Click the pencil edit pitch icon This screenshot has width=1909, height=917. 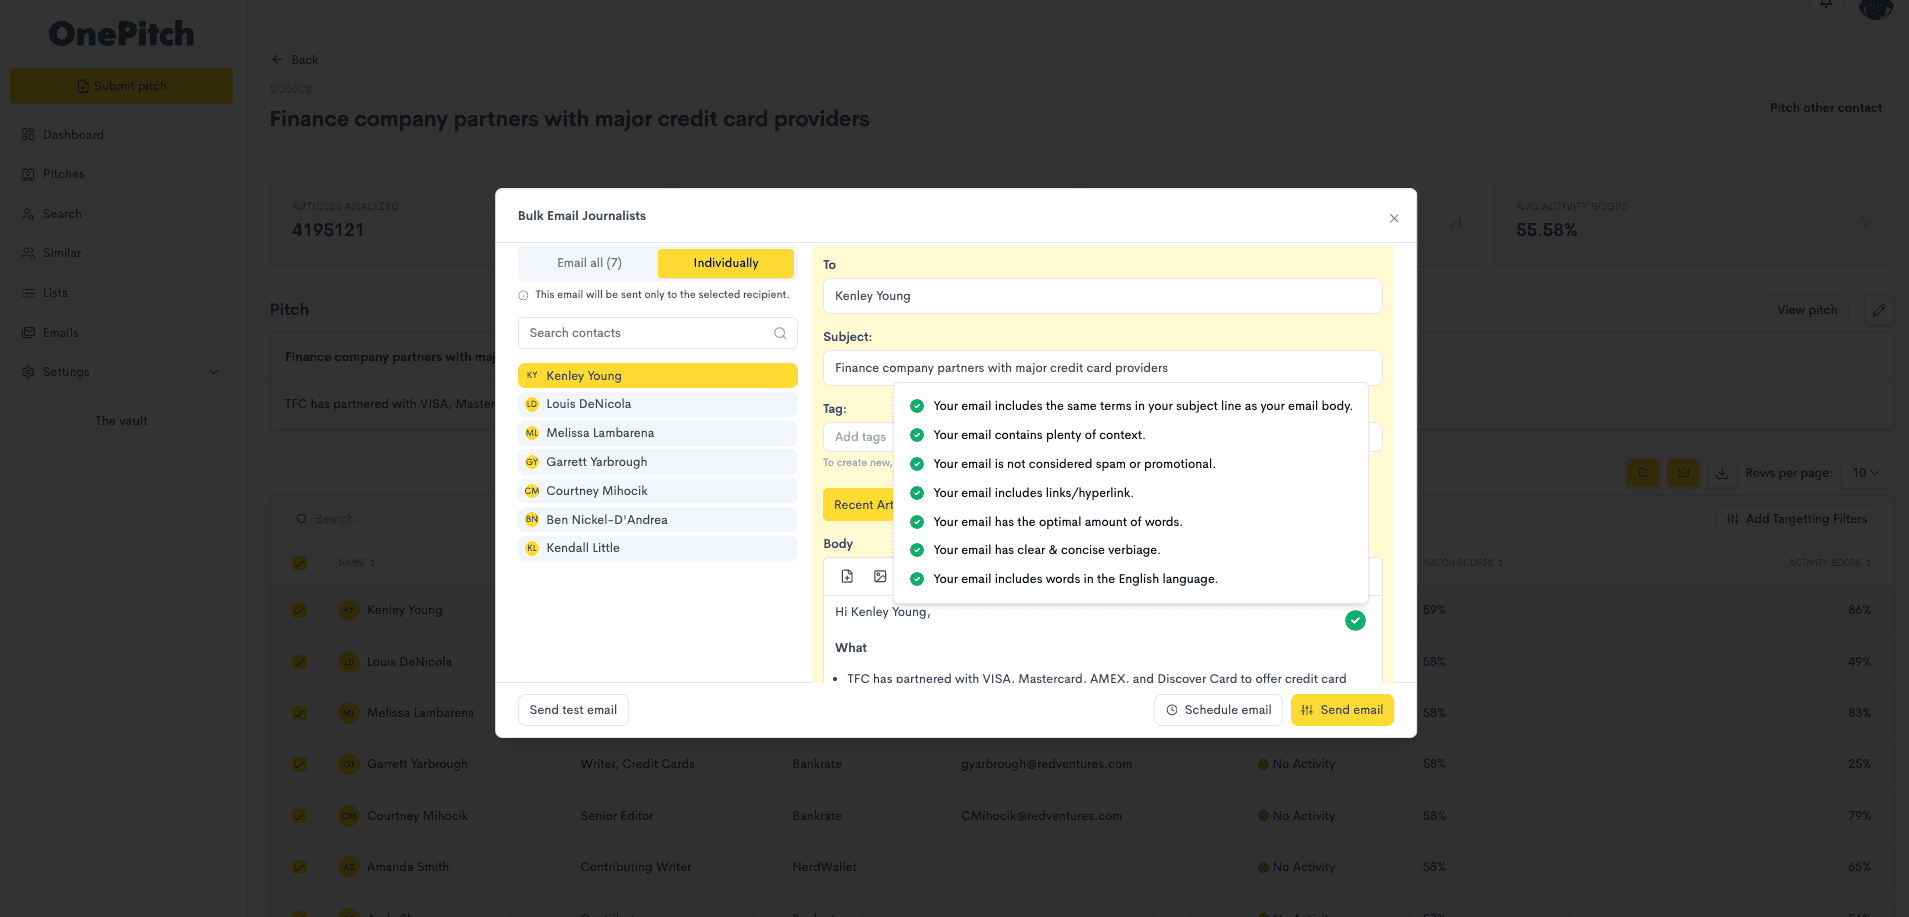(1879, 310)
